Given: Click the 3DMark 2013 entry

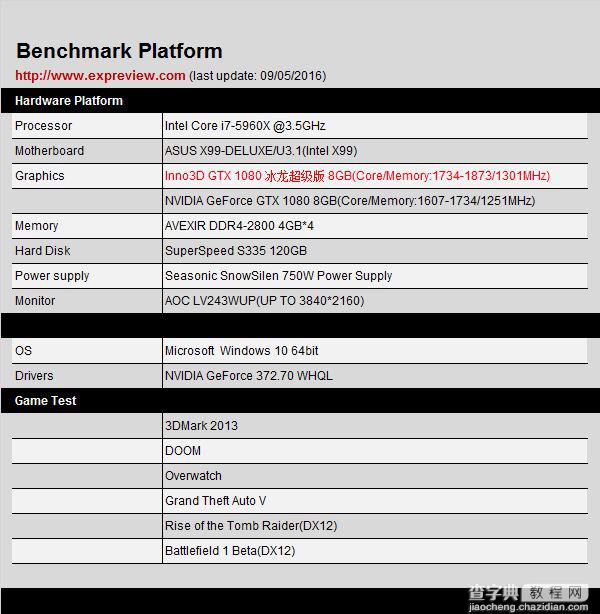Looking at the screenshot, I should click(201, 426).
